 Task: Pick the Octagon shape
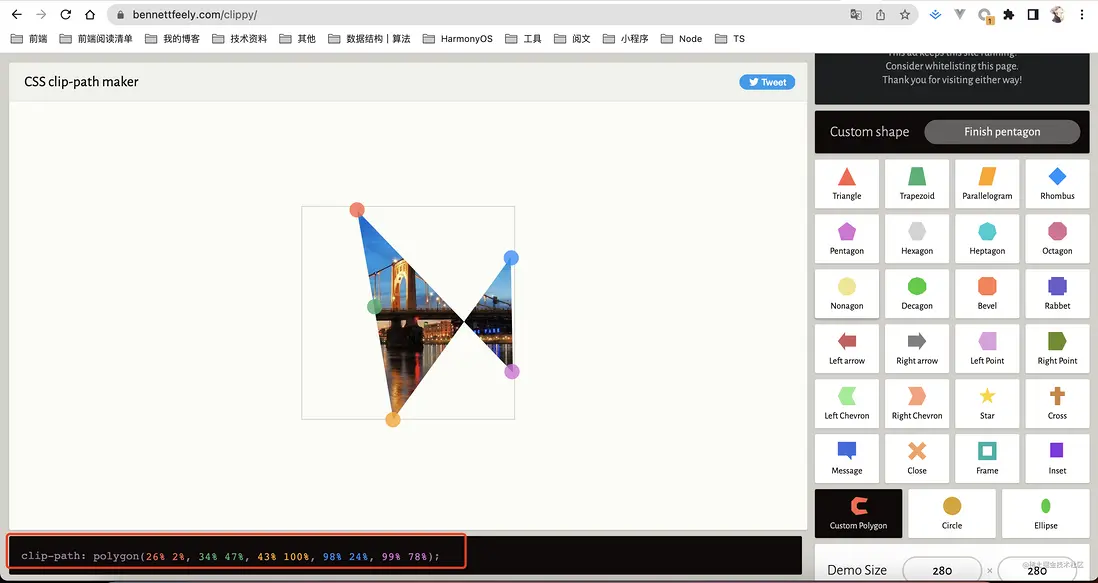[x=1057, y=239]
